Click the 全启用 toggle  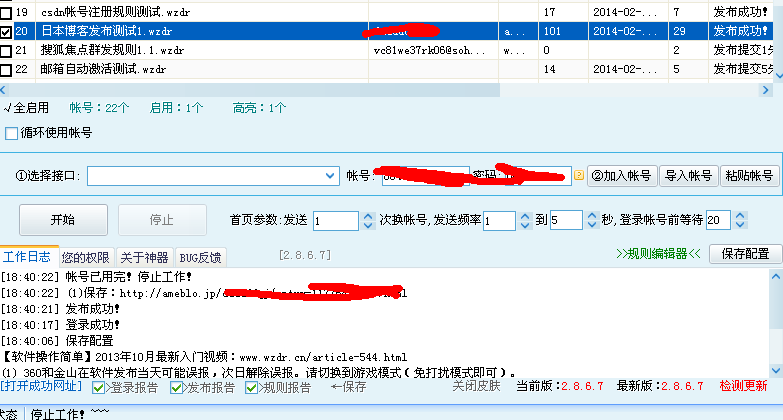[x=26, y=108]
